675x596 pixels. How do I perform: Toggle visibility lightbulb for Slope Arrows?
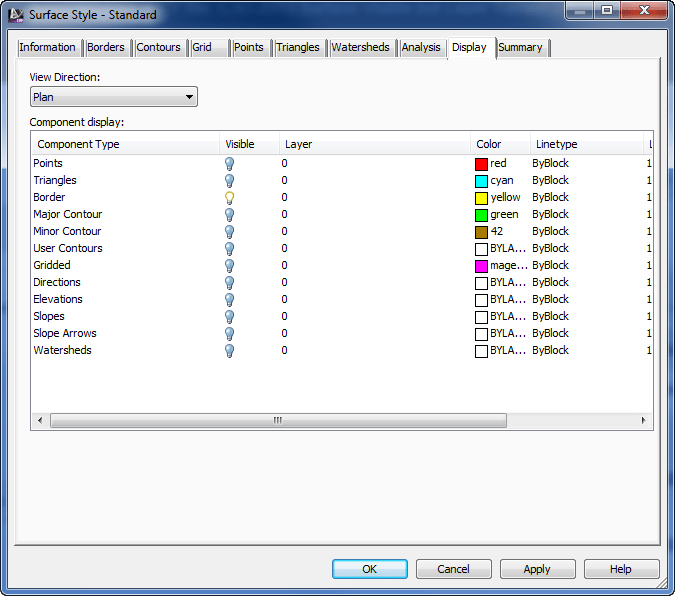(229, 334)
